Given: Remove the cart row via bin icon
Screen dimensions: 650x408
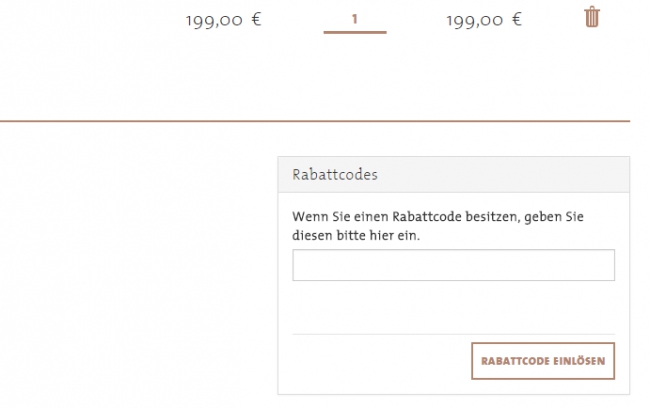Looking at the screenshot, I should pyautogui.click(x=591, y=17).
